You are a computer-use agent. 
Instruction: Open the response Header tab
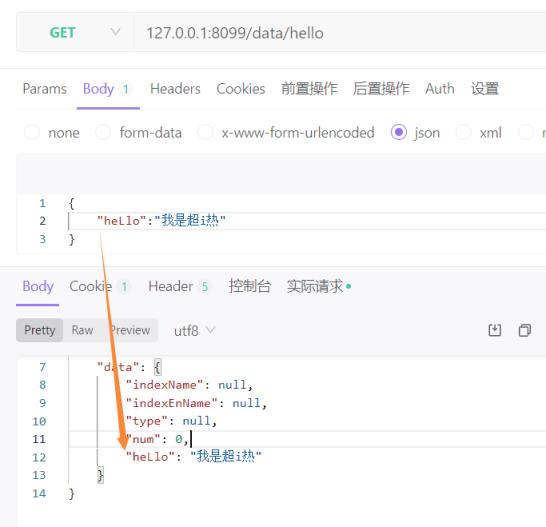[178, 286]
